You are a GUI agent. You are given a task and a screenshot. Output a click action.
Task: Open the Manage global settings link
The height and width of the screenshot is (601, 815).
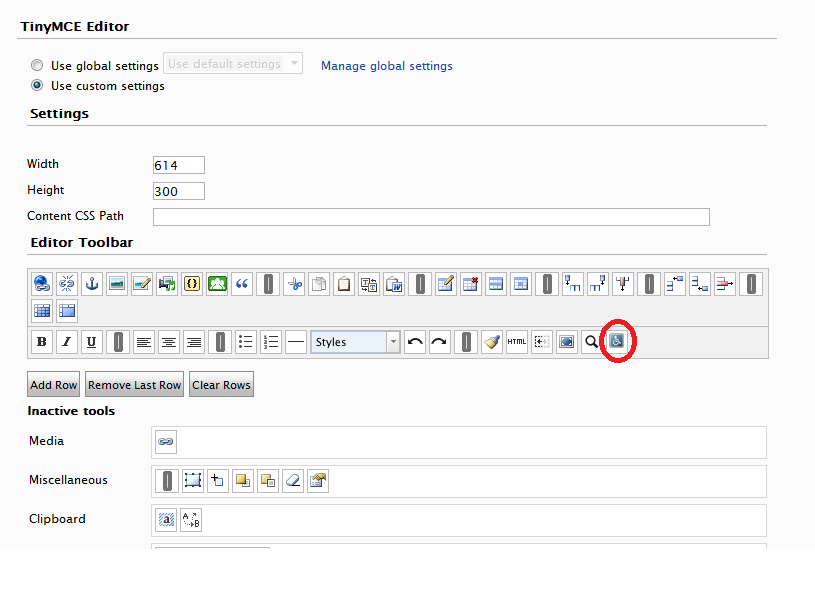point(386,66)
